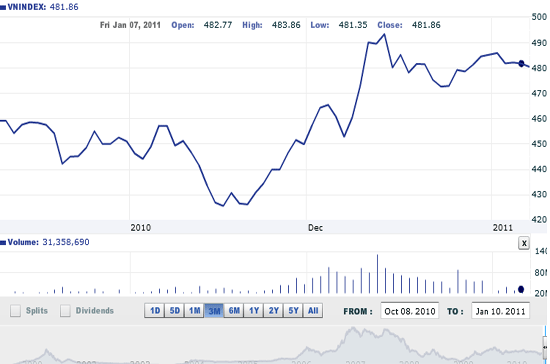Click the Close value 481.86
This screenshot has width=550, height=364.
426,25
